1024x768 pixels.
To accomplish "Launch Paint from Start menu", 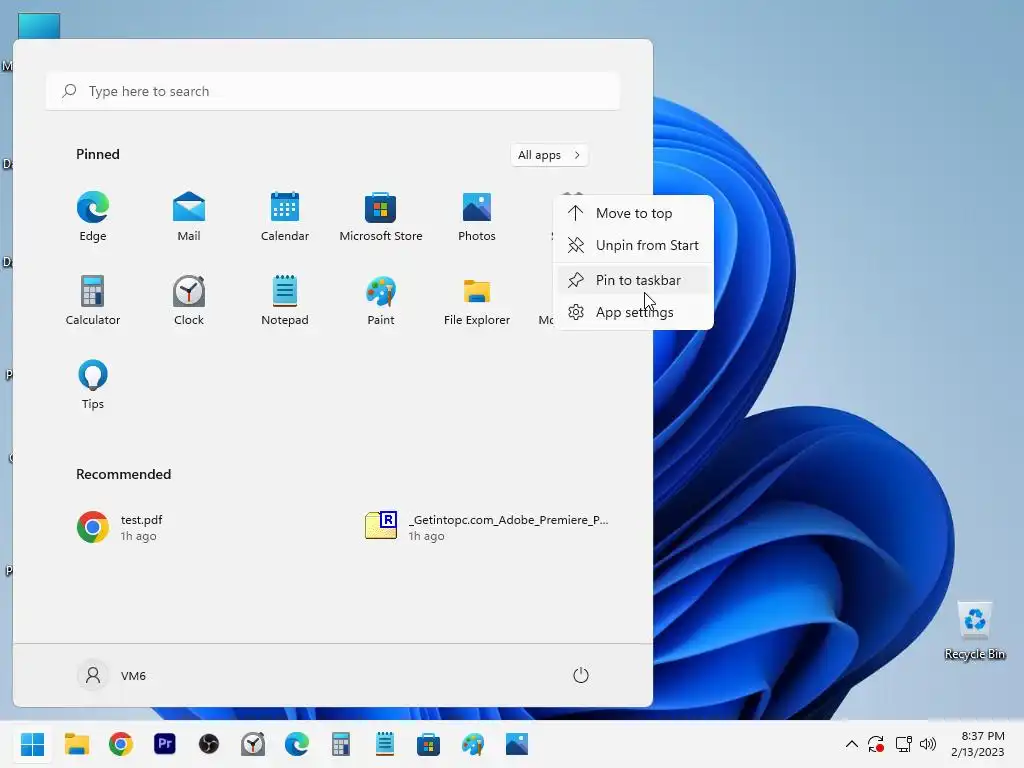I will coord(381,300).
